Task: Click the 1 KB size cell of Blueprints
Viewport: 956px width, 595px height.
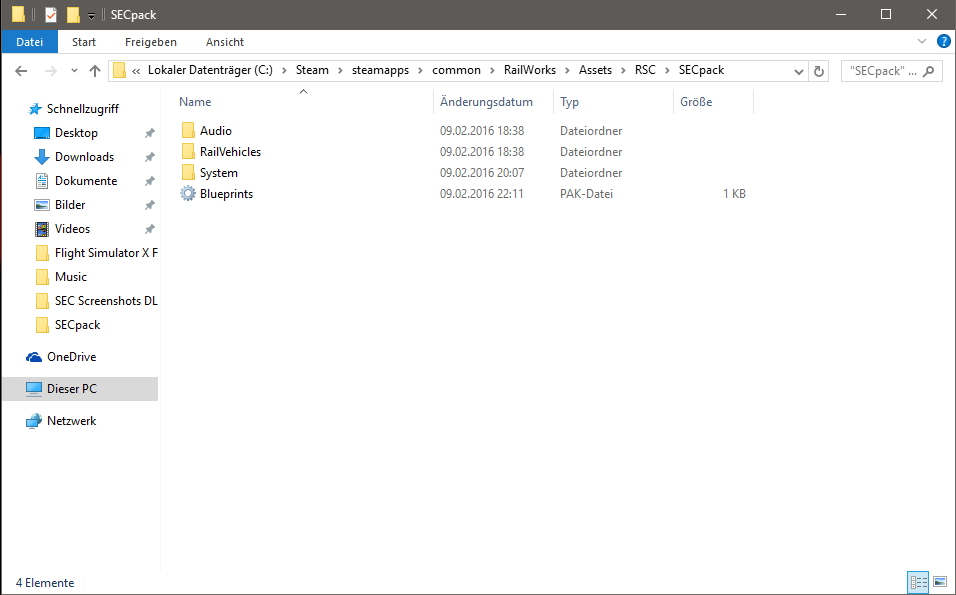Action: point(734,194)
